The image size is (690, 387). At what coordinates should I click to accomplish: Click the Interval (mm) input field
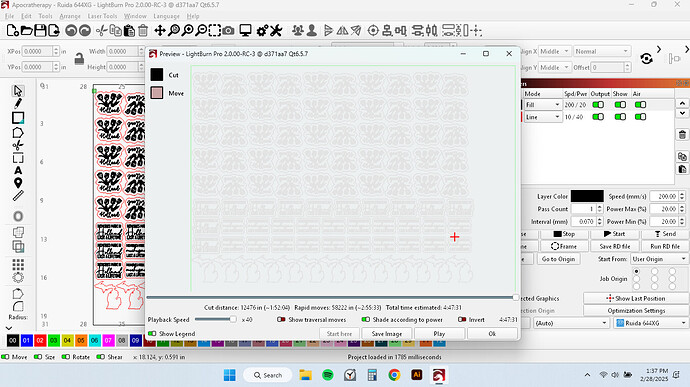point(583,221)
